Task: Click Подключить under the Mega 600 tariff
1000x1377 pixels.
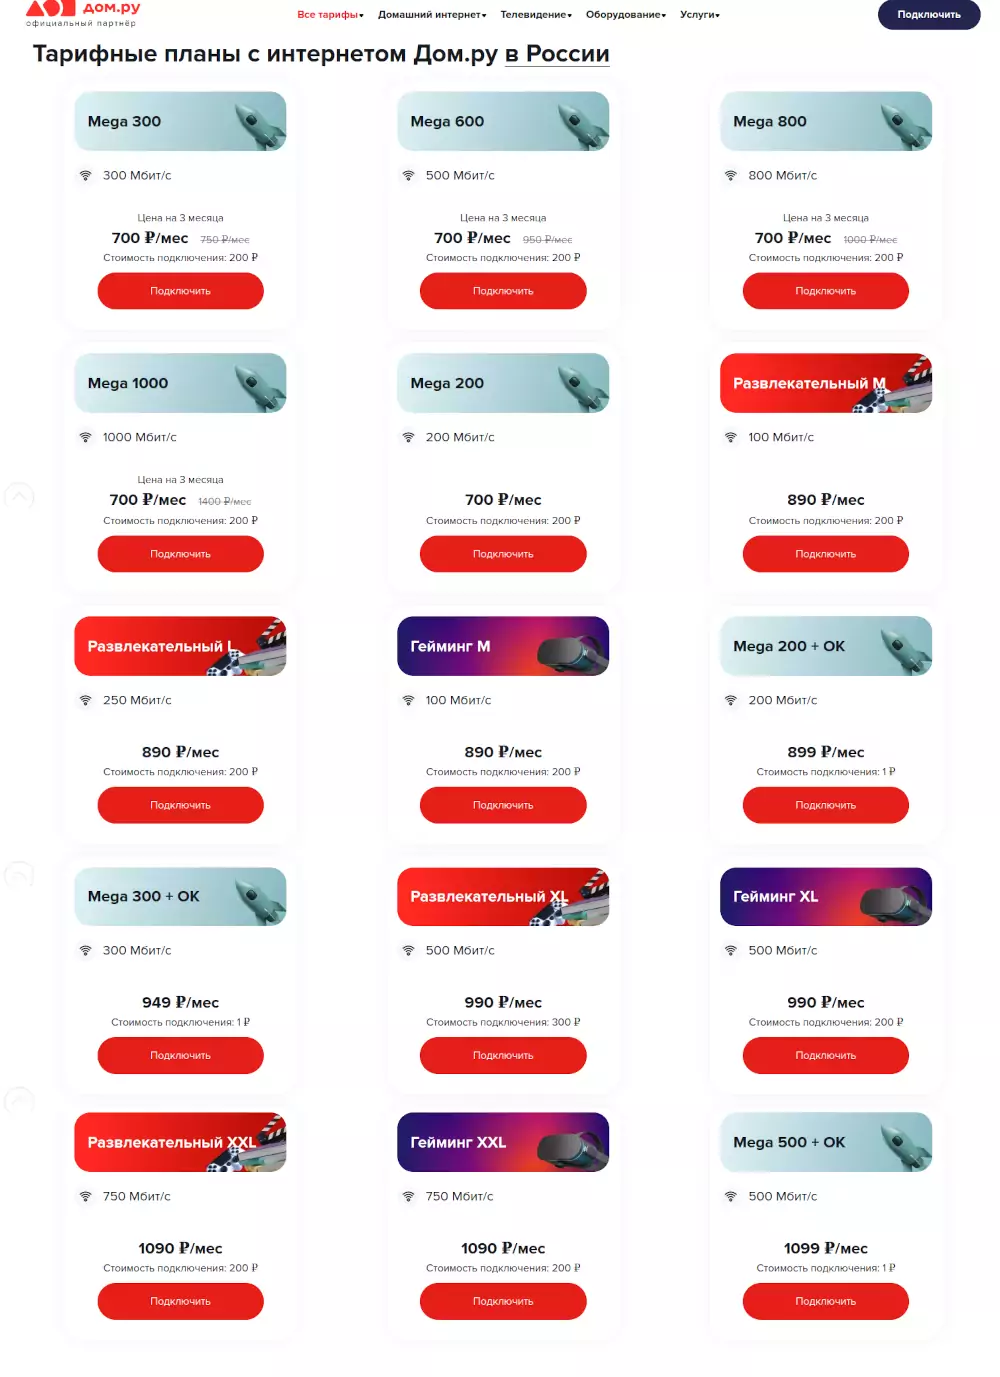Action: 503,291
